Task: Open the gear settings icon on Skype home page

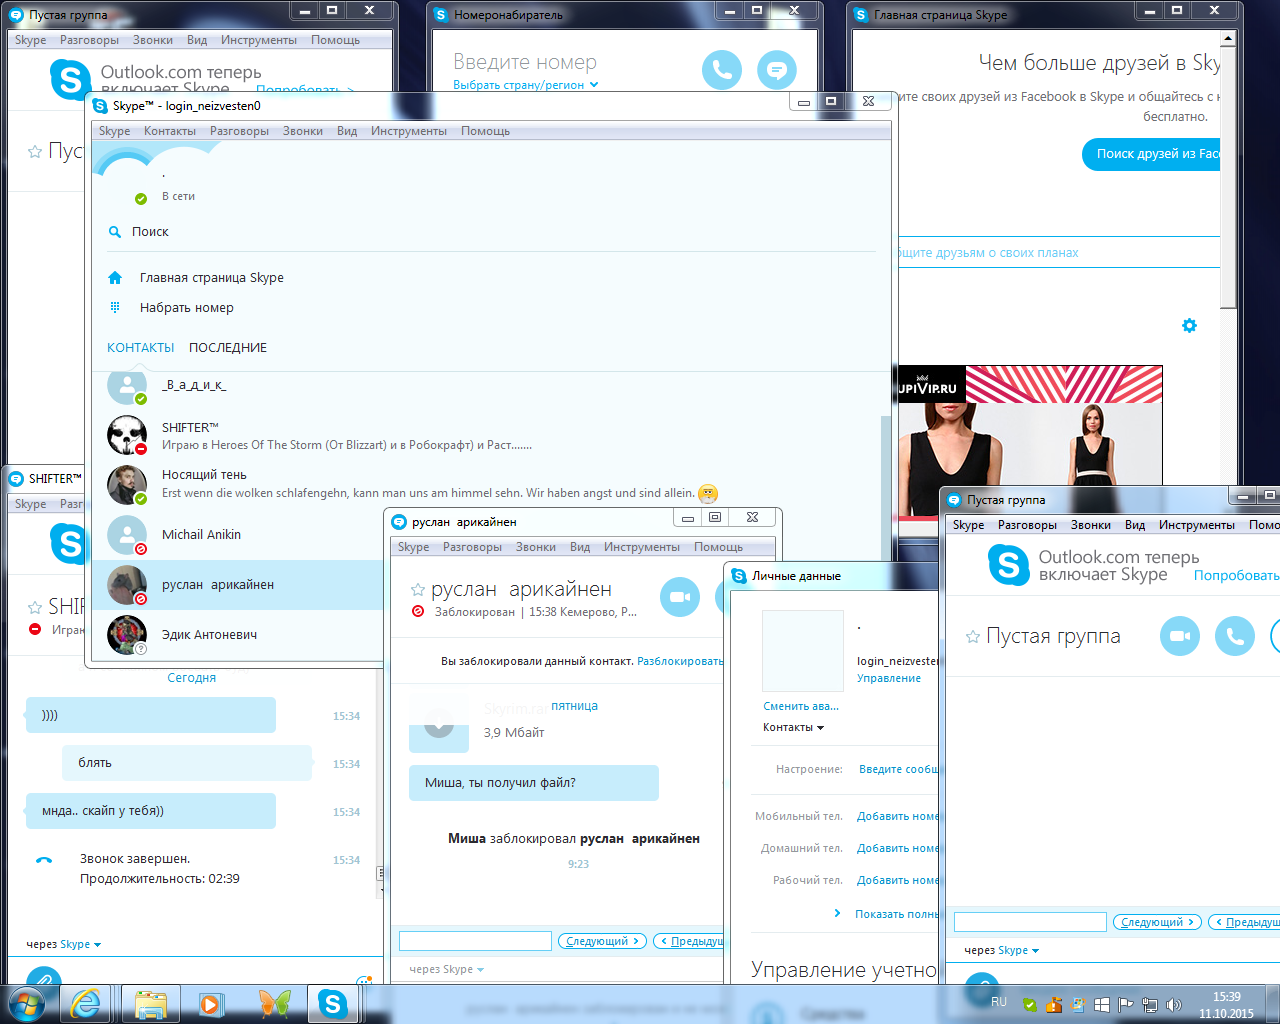Action: coord(1189,325)
